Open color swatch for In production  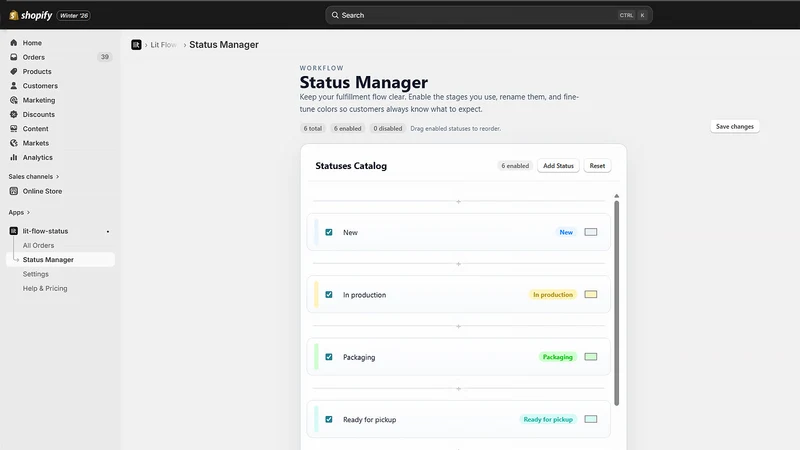[590, 294]
